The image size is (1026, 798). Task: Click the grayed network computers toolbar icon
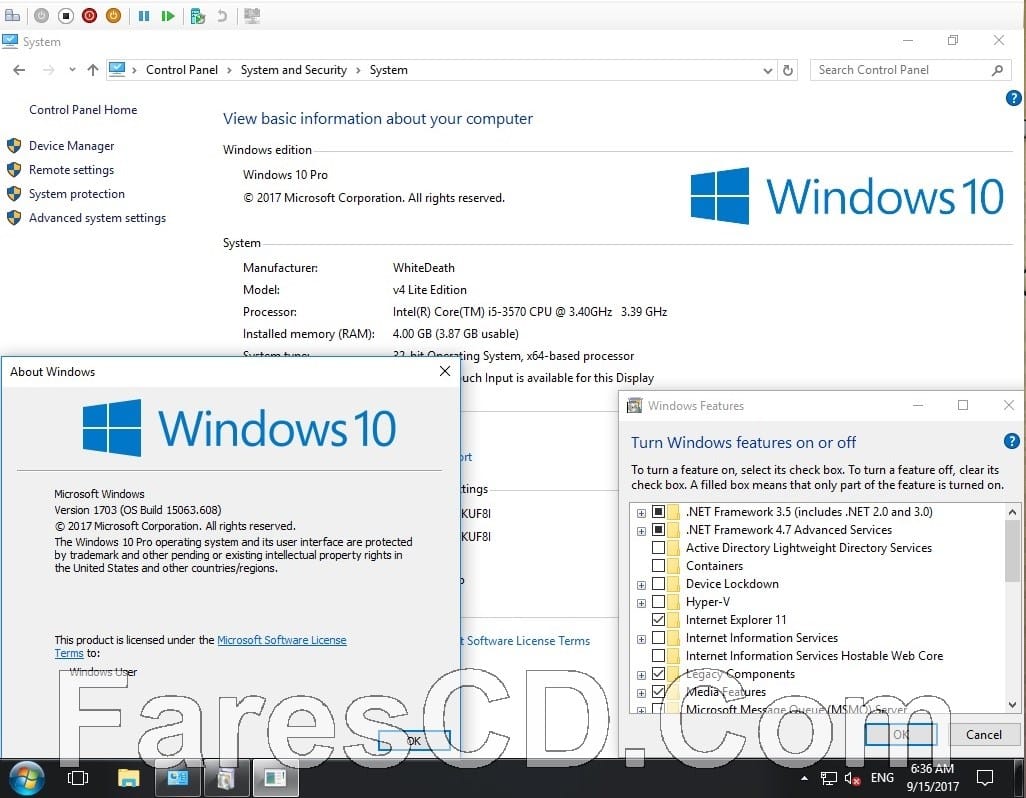pos(252,16)
